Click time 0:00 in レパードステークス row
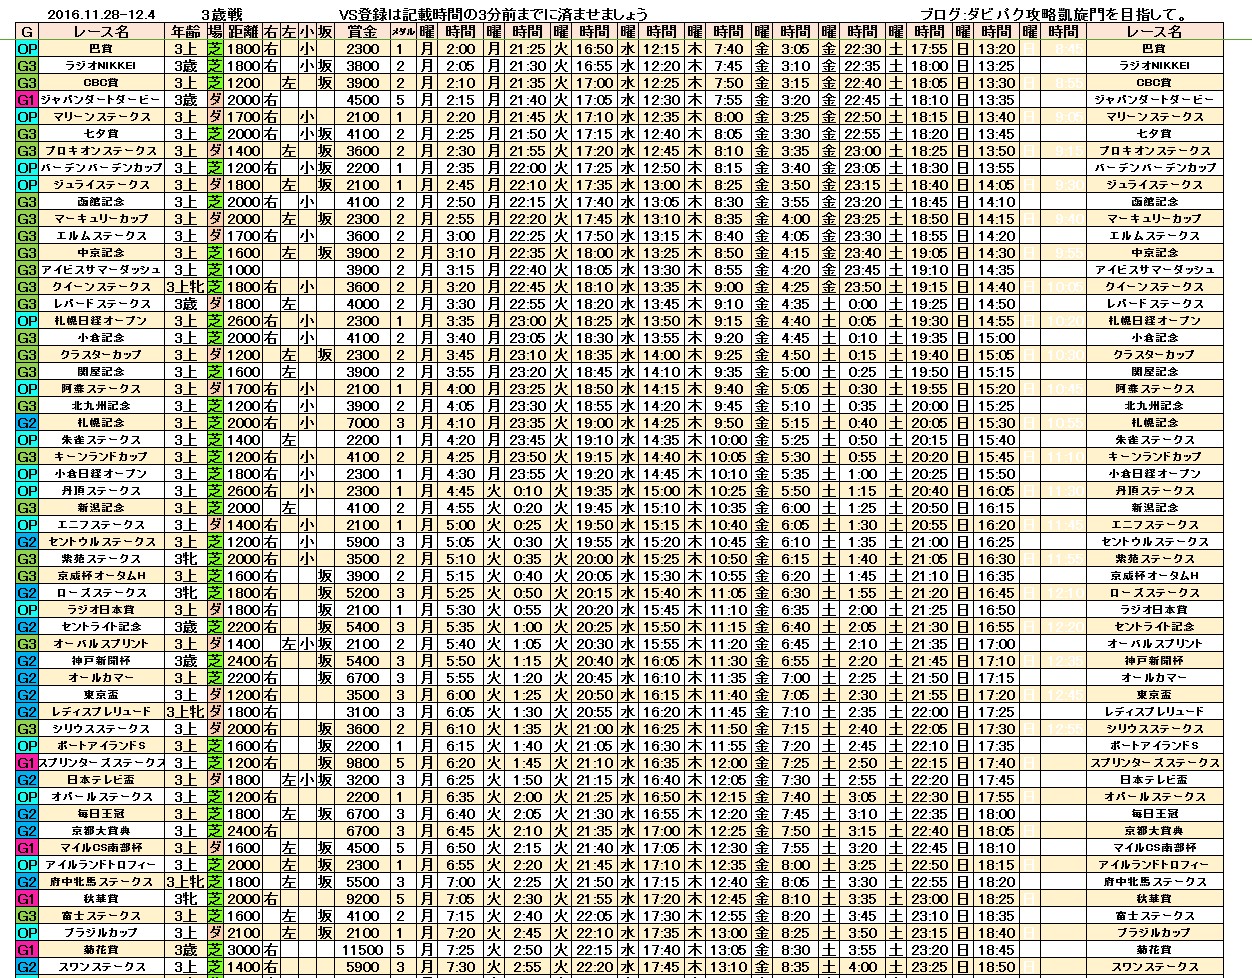Image resolution: width=1252 pixels, height=978 pixels. pyautogui.click(x=862, y=304)
